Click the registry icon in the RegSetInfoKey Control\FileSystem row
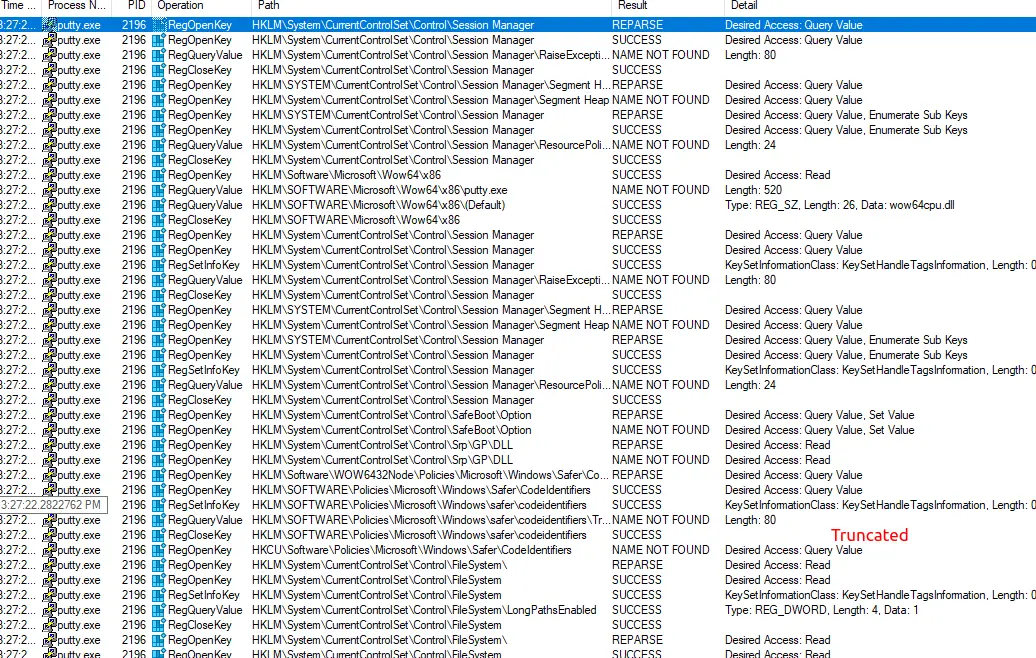 point(159,596)
